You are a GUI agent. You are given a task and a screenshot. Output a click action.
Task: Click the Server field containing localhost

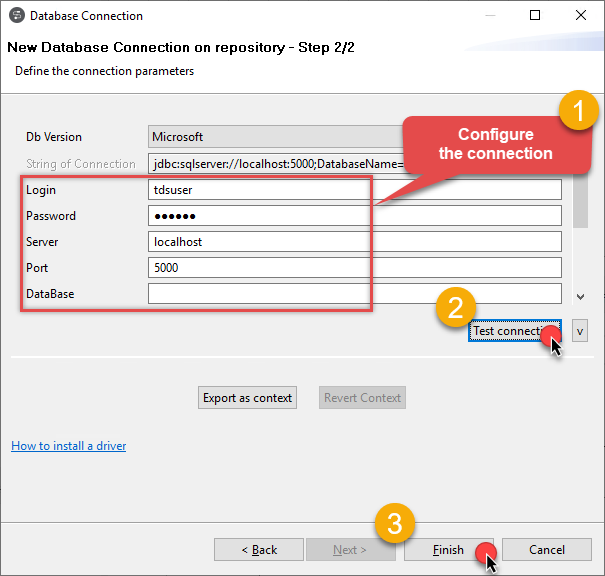click(355, 242)
